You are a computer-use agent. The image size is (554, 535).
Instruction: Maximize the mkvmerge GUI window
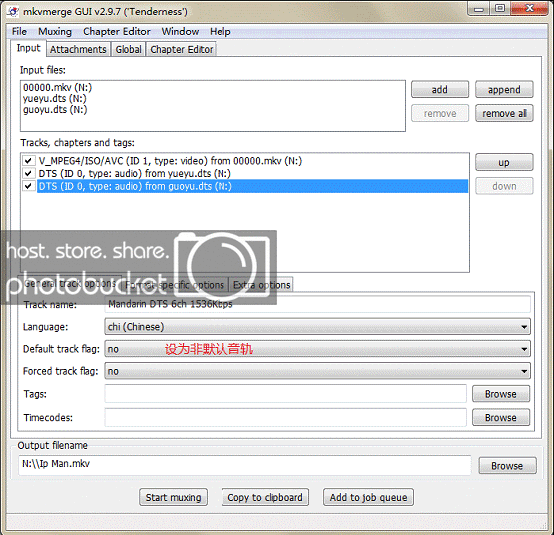[499, 8]
